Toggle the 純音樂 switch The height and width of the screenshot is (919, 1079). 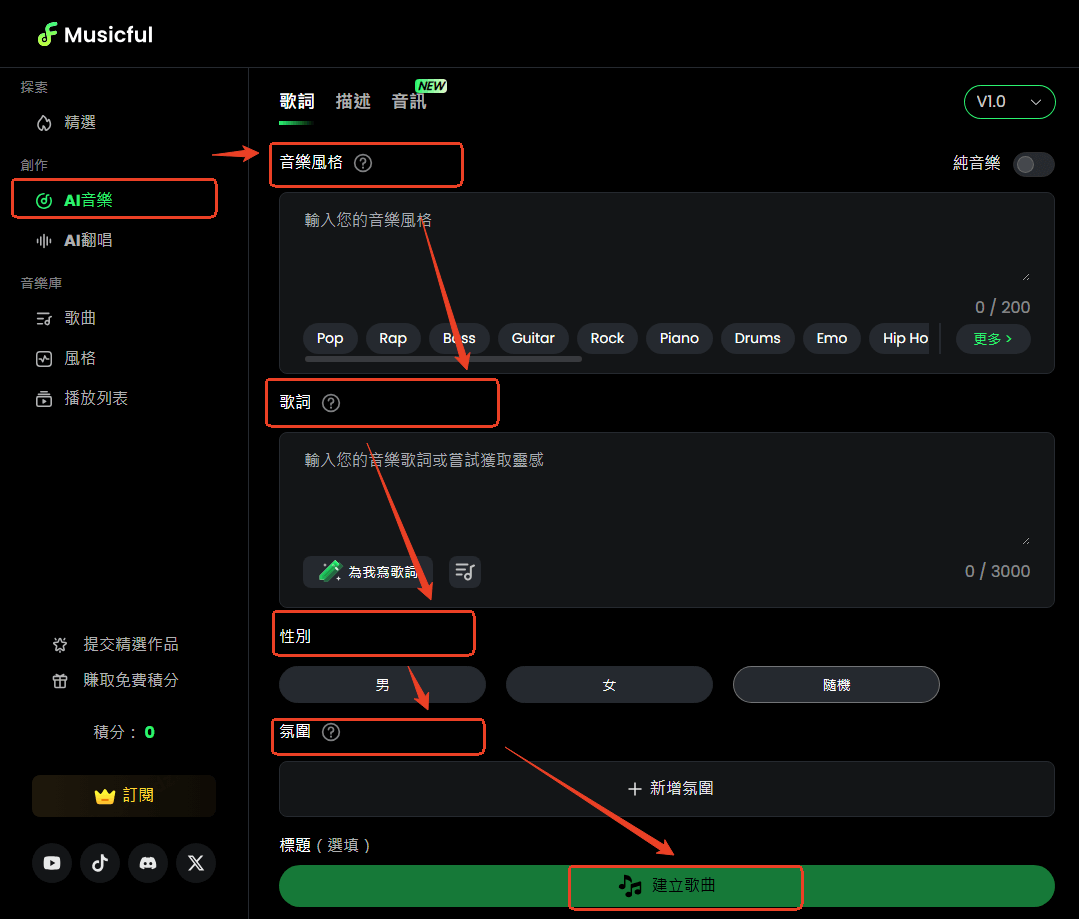[1033, 164]
